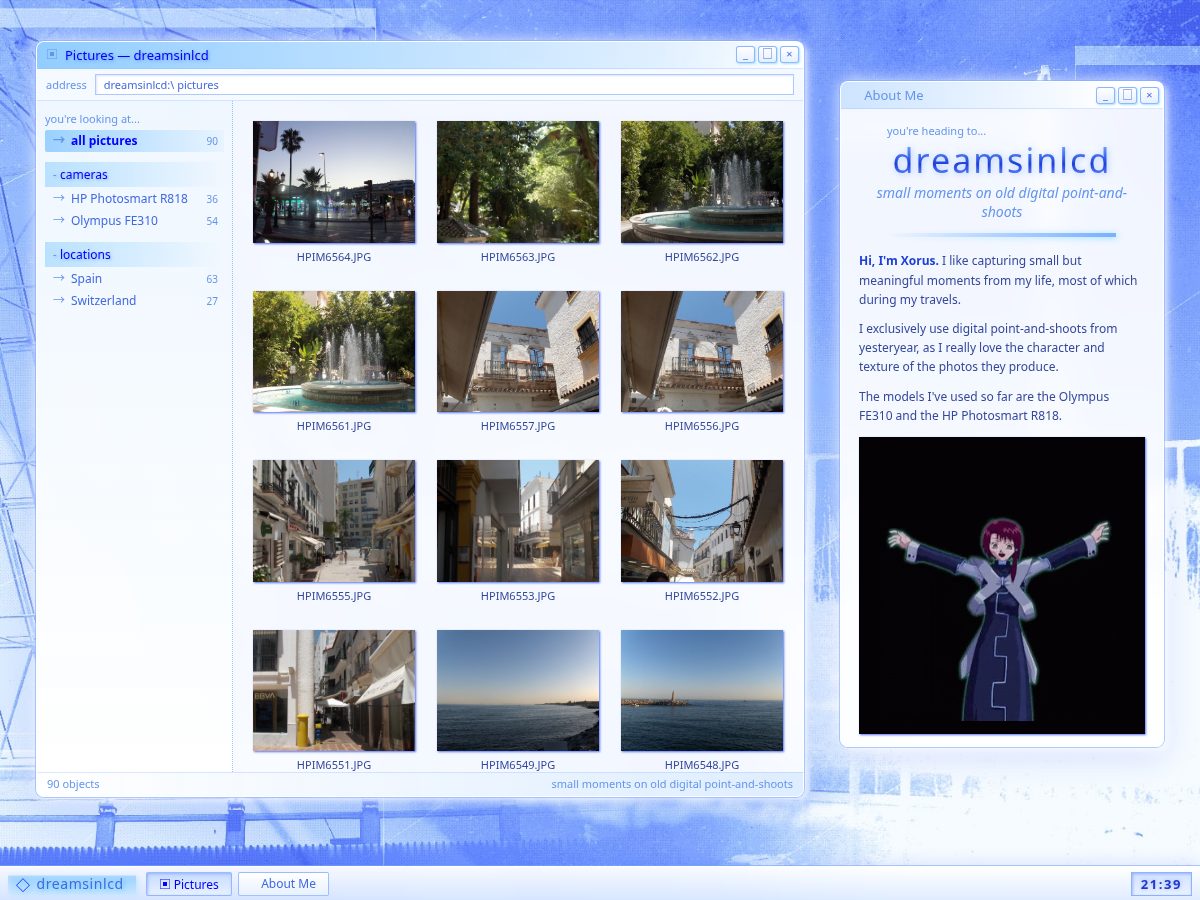The width and height of the screenshot is (1200, 900).
Task: Minimize the Pictures window
Action: [x=746, y=55]
